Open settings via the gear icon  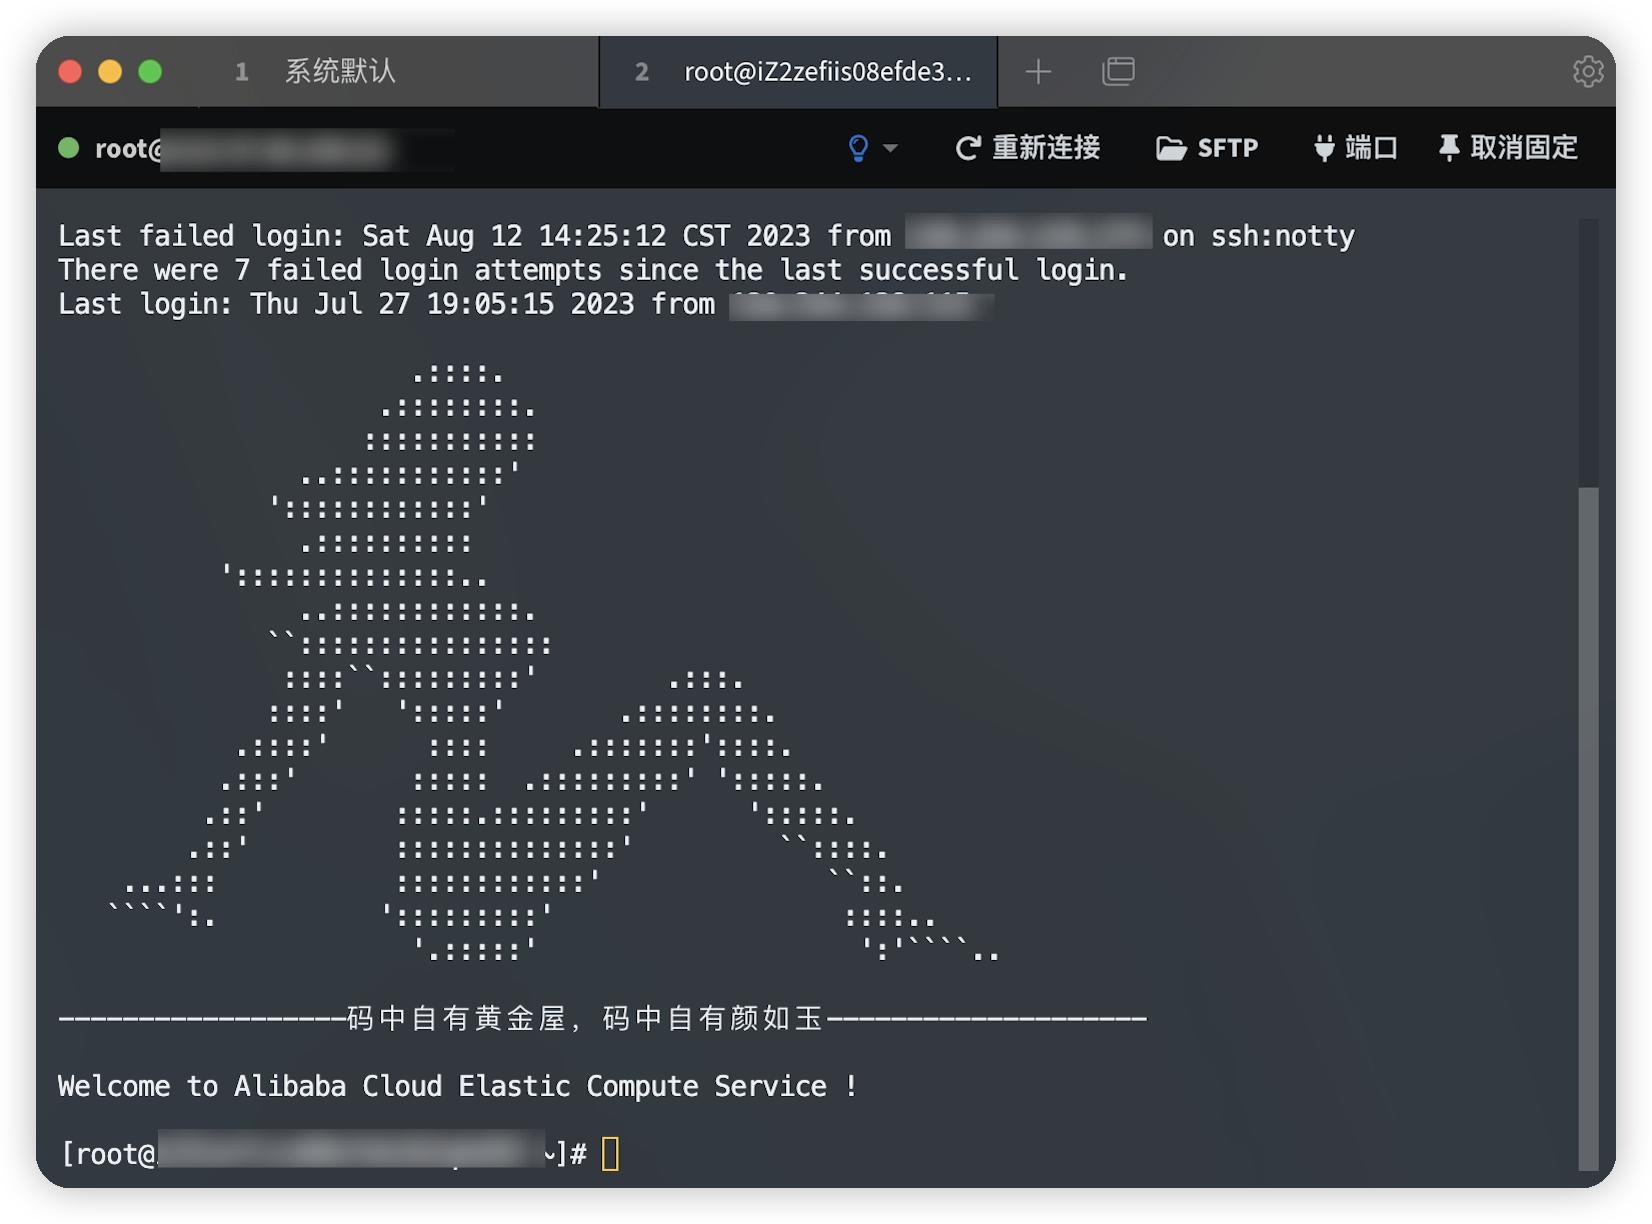[1588, 71]
